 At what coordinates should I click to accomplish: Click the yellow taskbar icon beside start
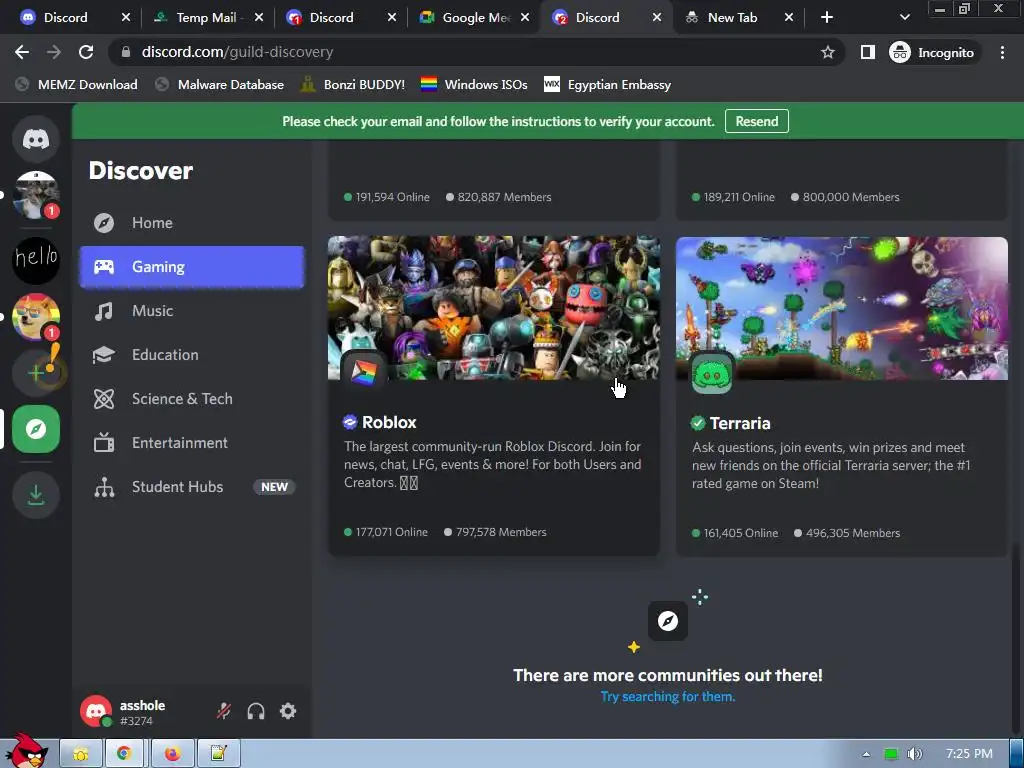(81, 754)
